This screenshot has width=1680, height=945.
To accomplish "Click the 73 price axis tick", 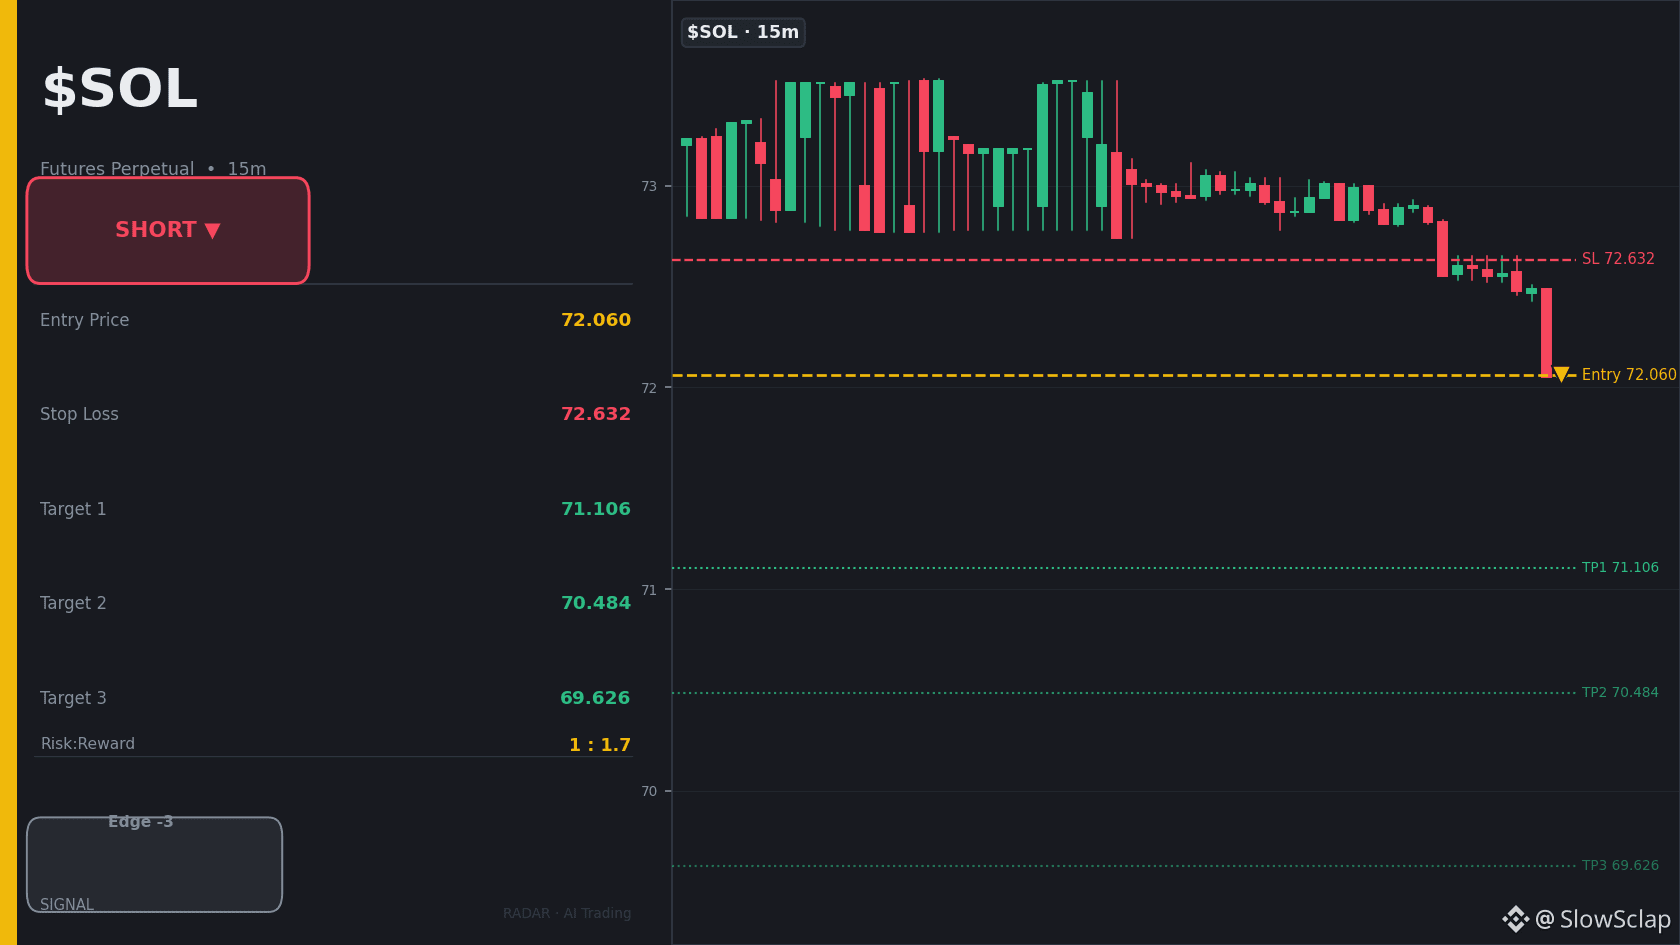I will [649, 186].
